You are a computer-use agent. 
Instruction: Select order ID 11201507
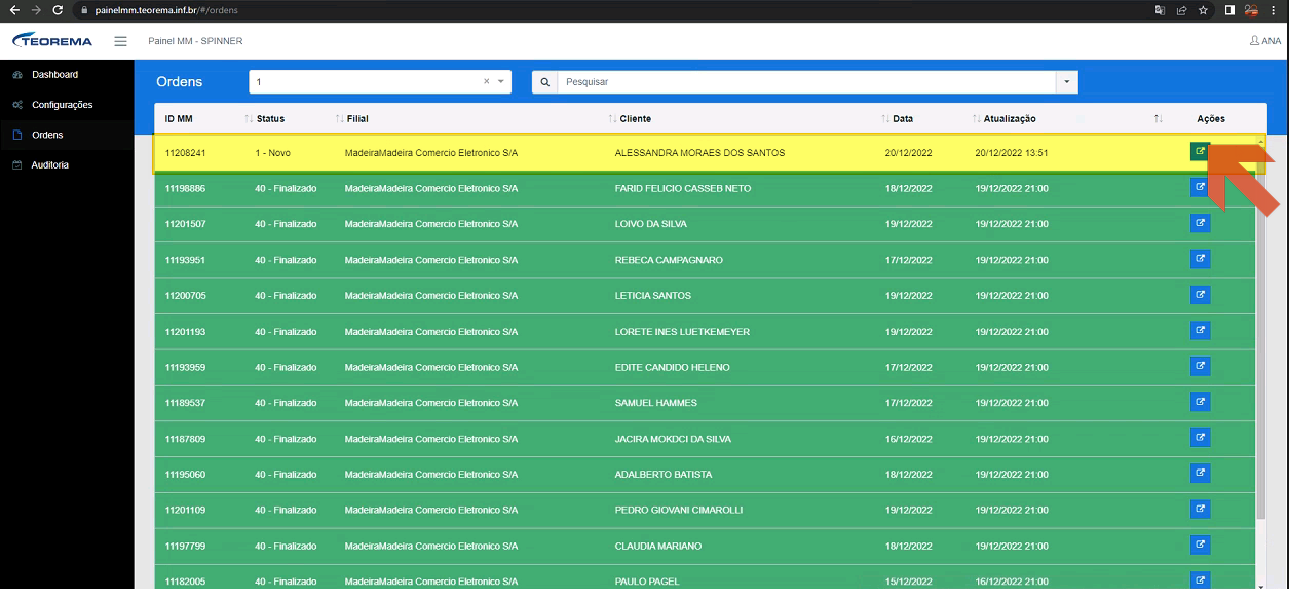(x=185, y=224)
